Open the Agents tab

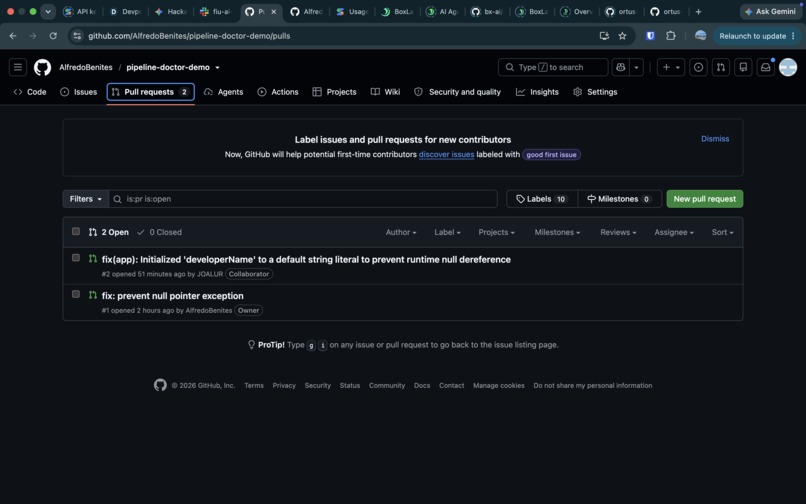coord(224,92)
